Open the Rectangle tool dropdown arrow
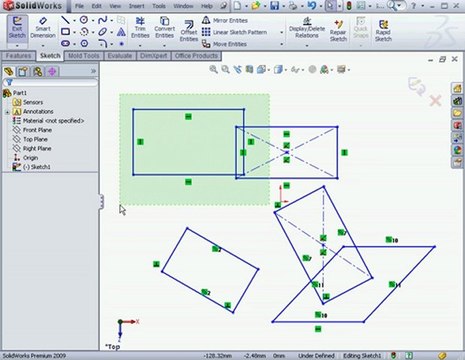465x360 pixels. click(74, 32)
